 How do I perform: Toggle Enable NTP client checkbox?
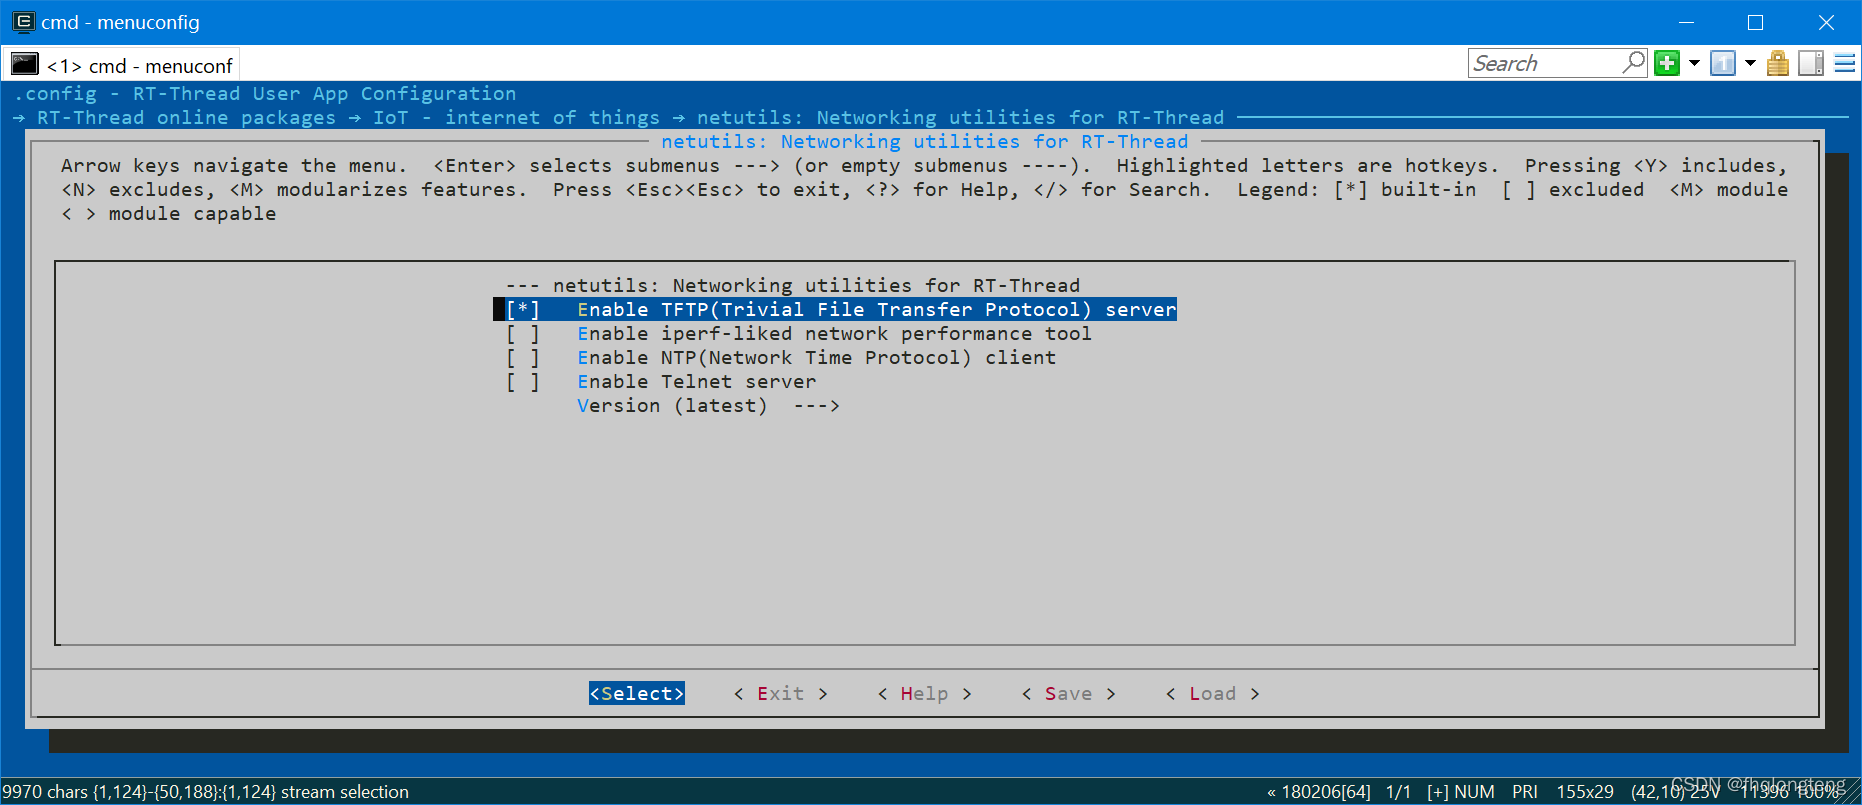click(x=523, y=358)
